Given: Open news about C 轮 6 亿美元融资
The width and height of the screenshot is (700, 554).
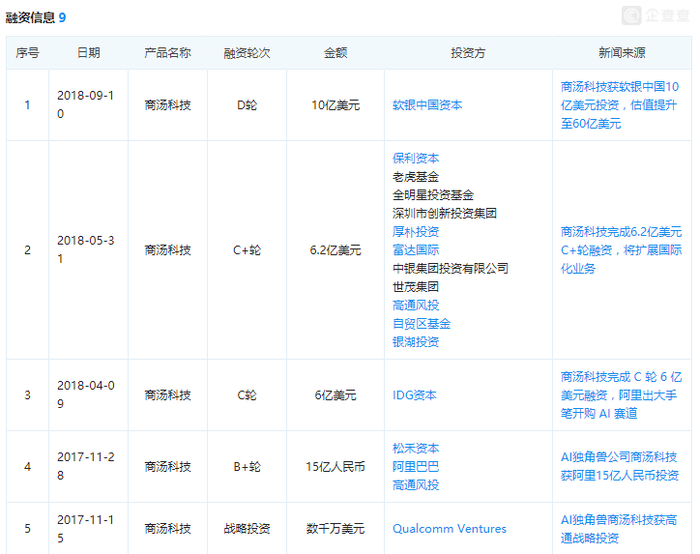Looking at the screenshot, I should [x=621, y=395].
